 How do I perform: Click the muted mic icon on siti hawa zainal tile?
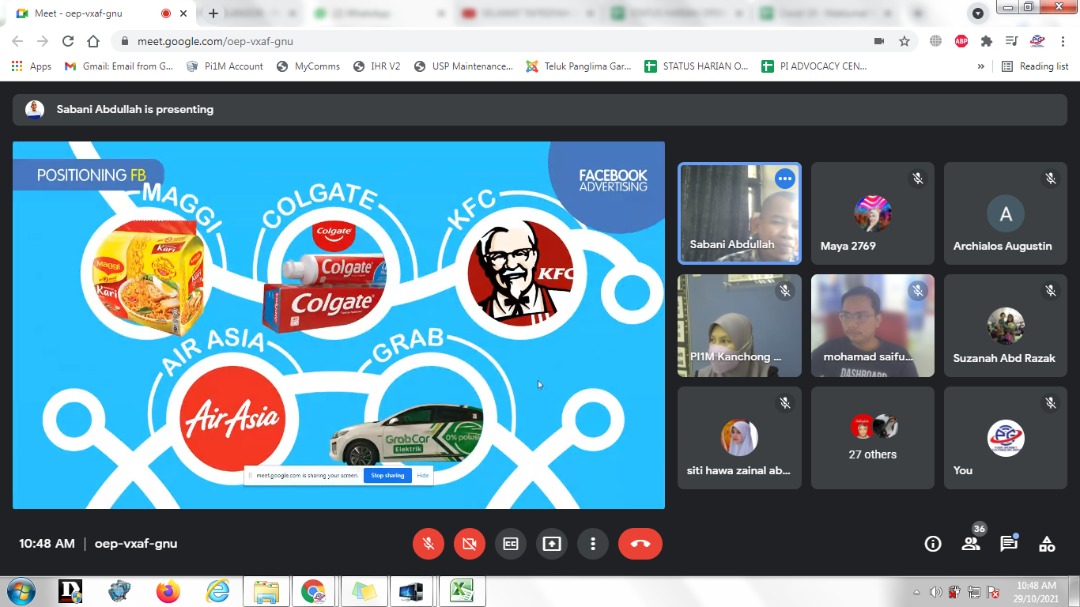point(785,403)
